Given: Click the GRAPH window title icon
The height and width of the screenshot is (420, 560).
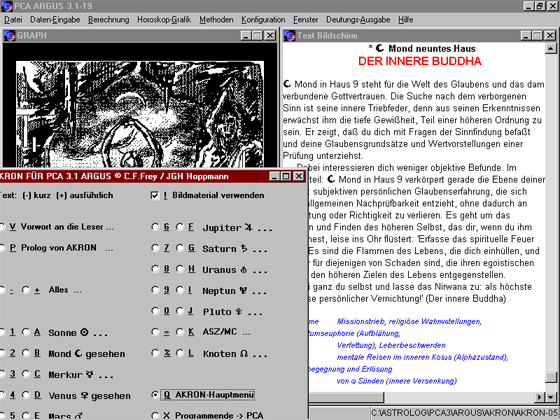Looking at the screenshot, I should [10, 36].
